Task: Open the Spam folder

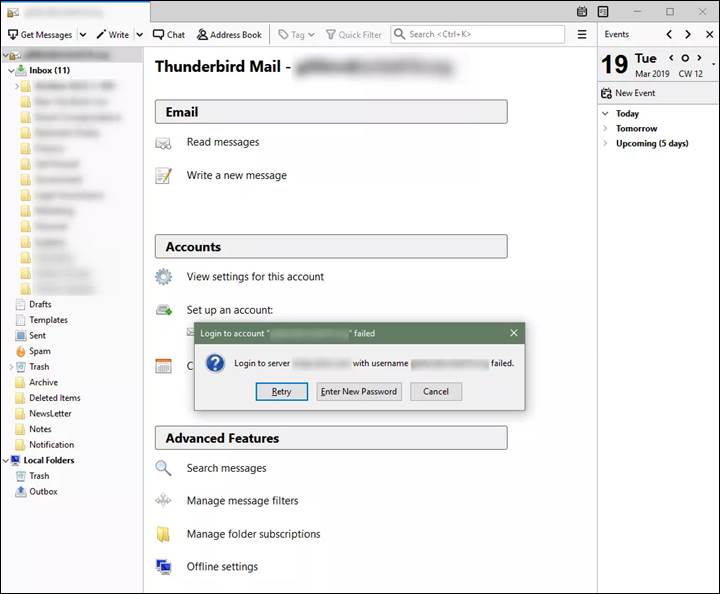Action: [x=40, y=351]
